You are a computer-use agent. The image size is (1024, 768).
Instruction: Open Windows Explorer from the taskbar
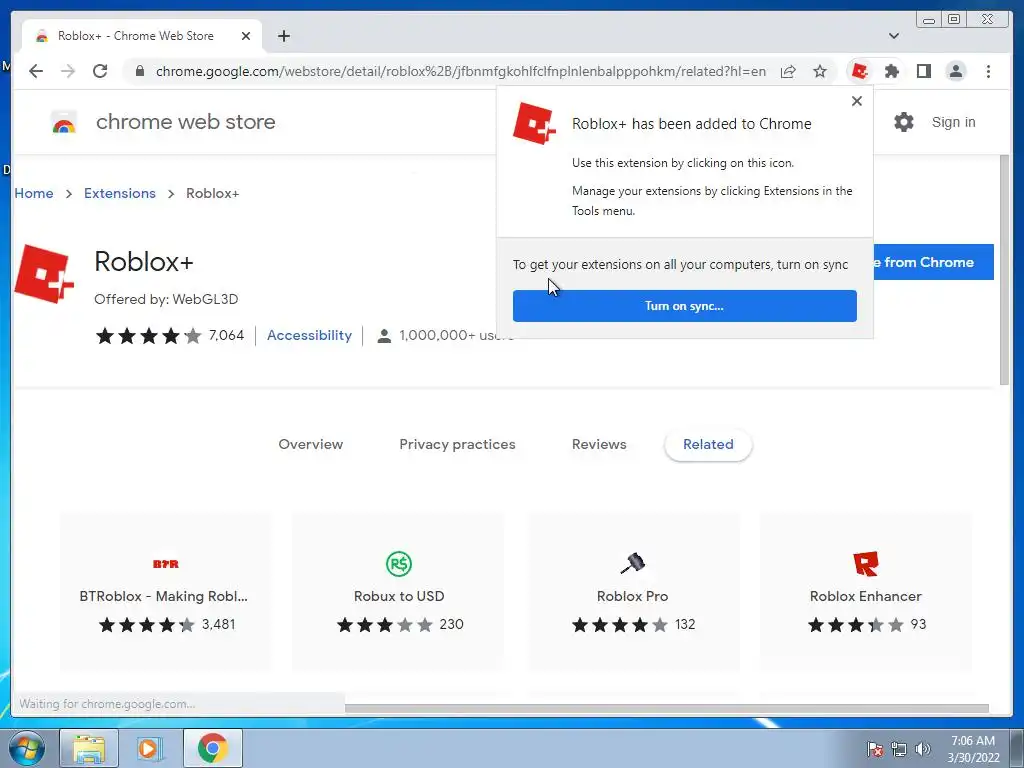click(89, 748)
